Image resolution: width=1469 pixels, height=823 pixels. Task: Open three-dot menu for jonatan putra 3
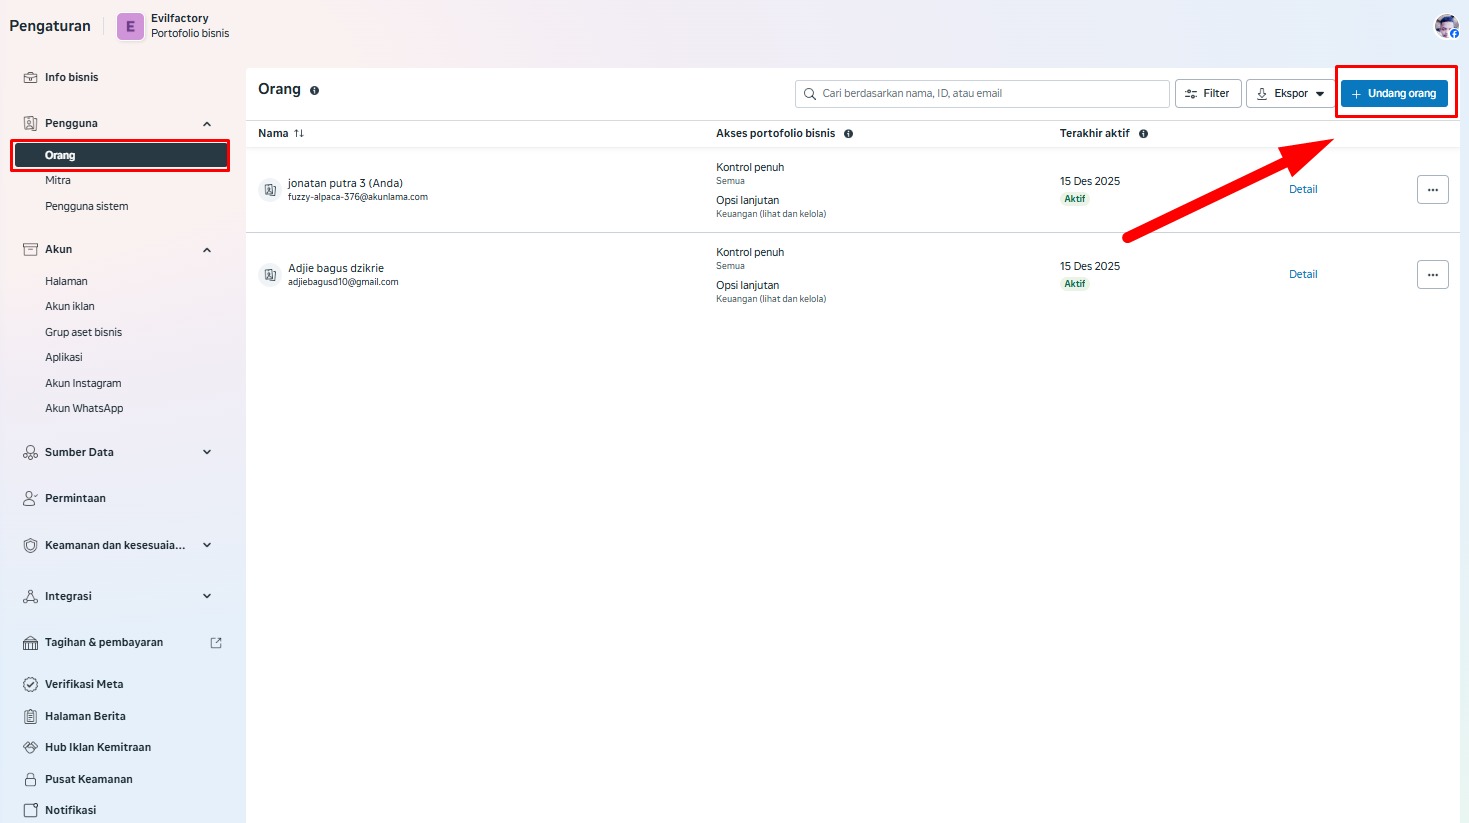coord(1432,189)
